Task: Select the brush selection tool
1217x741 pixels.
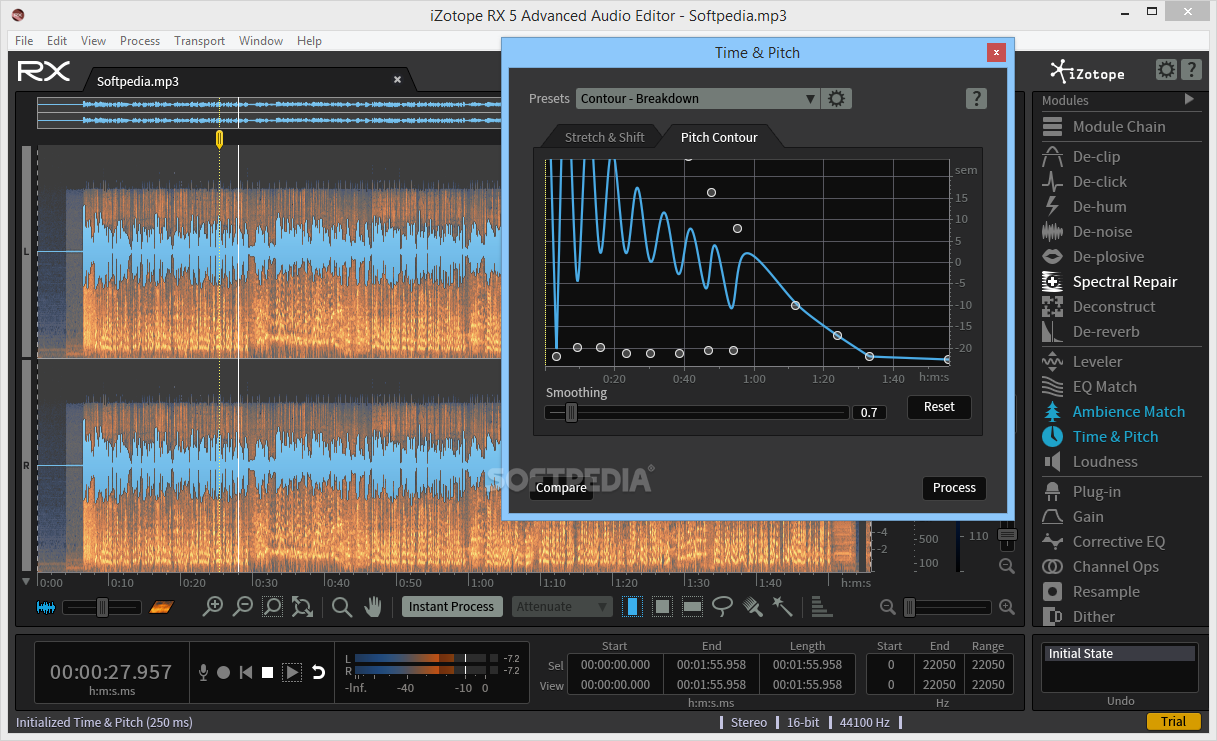Action: pyautogui.click(x=753, y=606)
